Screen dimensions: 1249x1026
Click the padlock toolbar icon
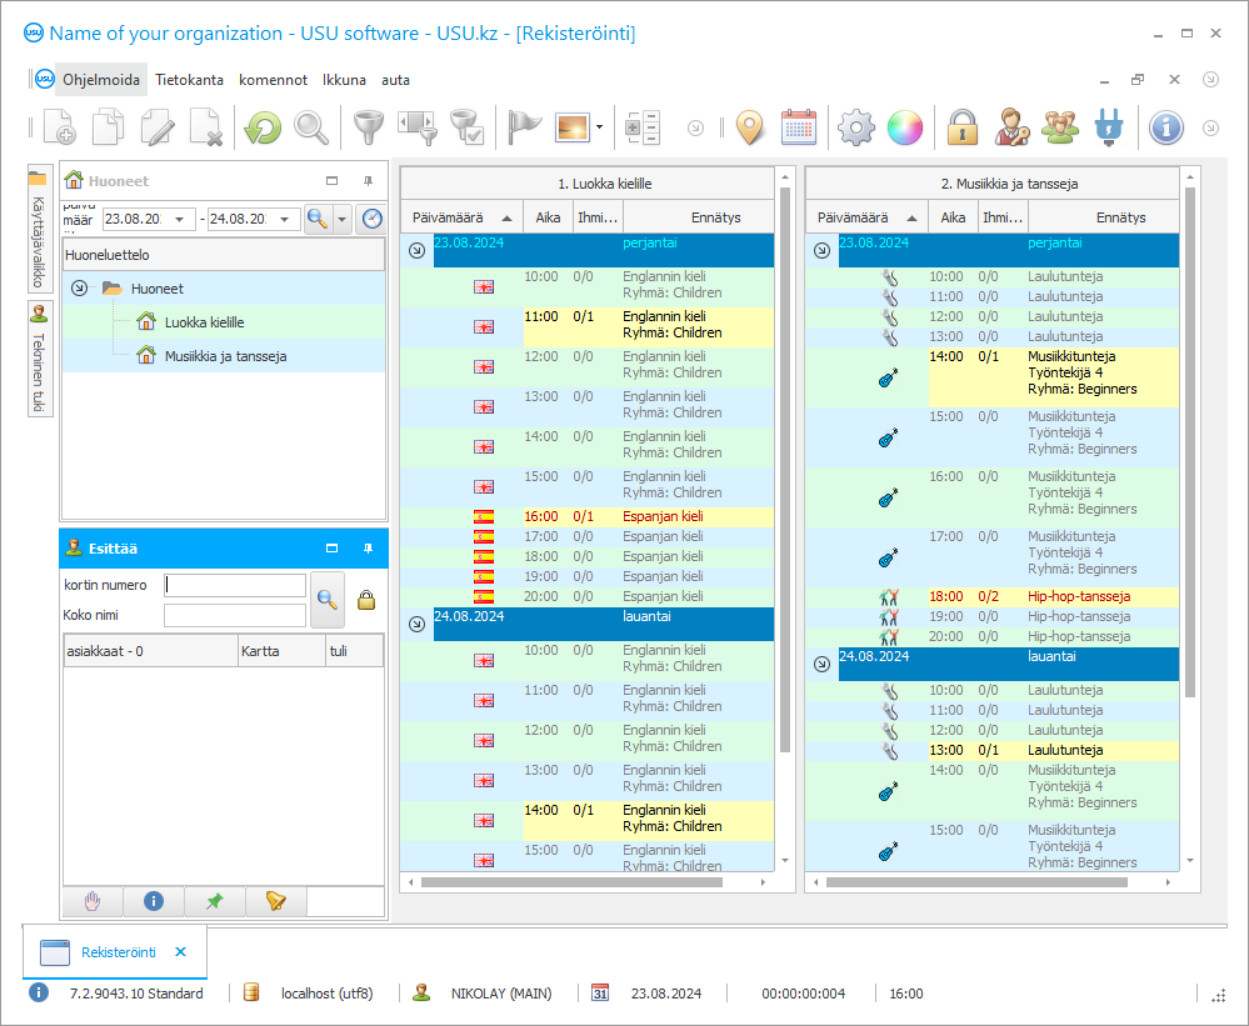click(962, 128)
